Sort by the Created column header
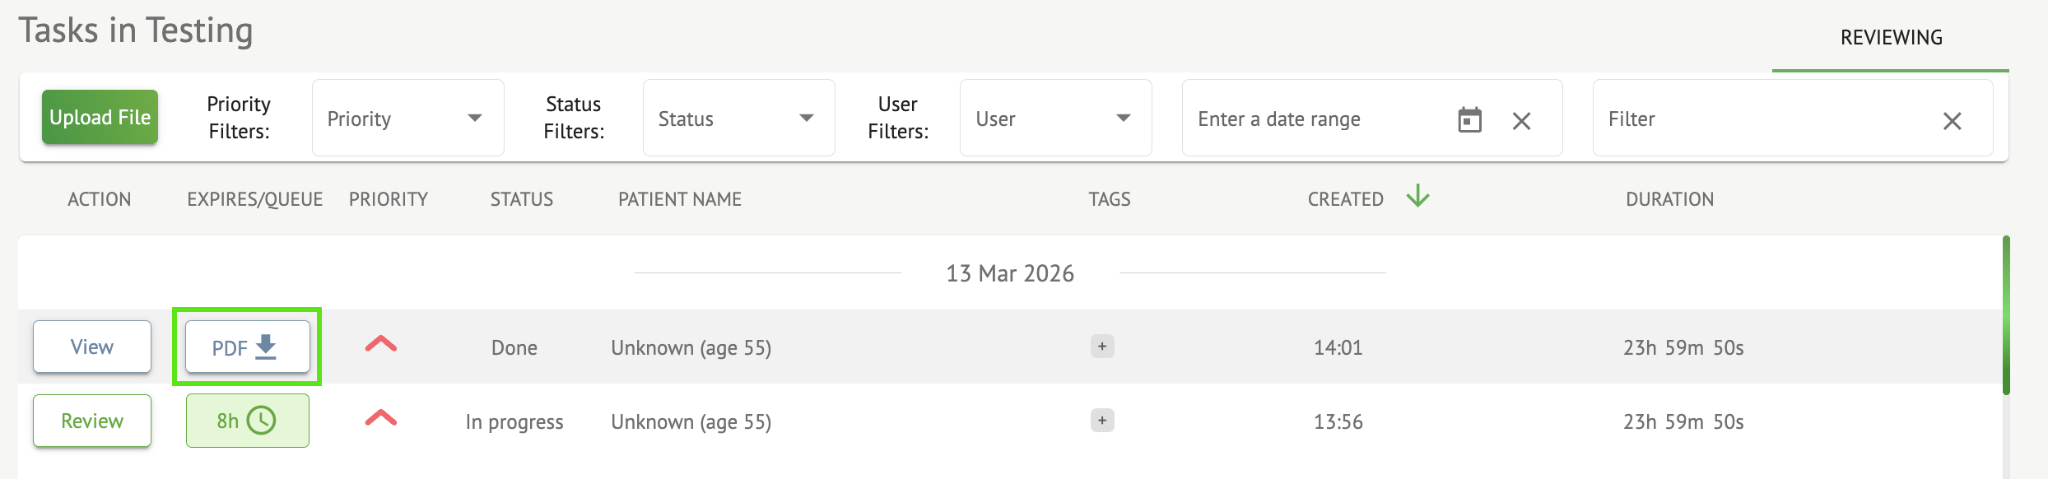 point(1345,199)
